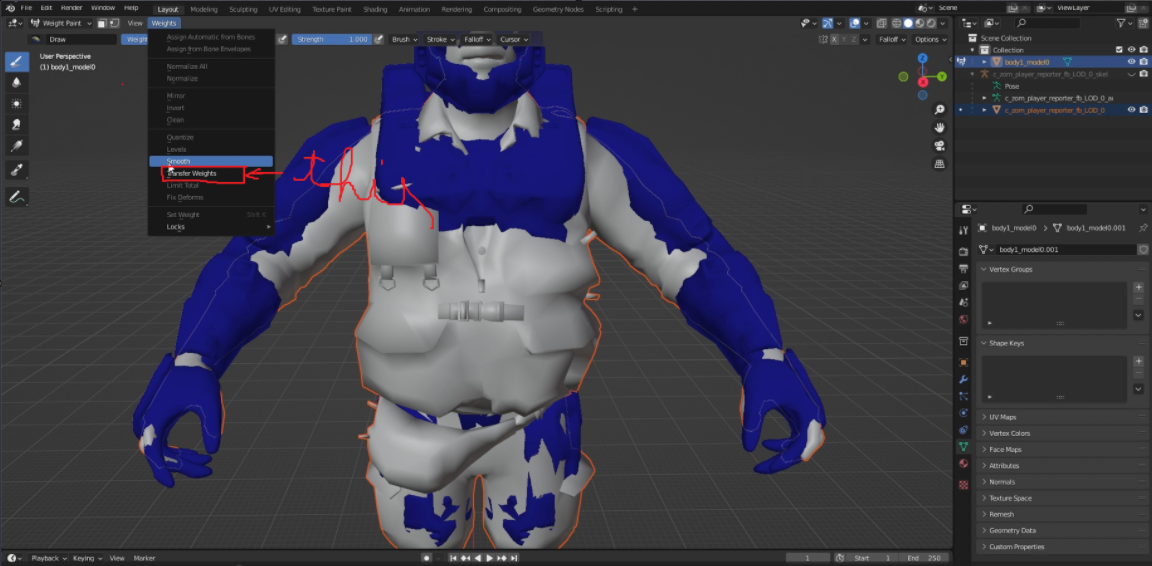Open the Material properties tab
1152x566 pixels.
point(964,464)
